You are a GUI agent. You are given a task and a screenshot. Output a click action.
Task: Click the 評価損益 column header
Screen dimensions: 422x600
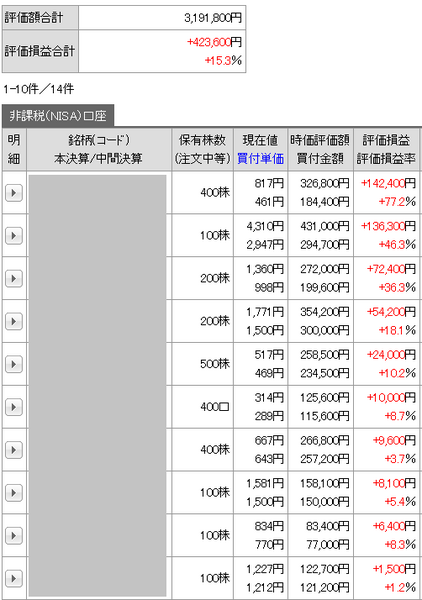(x=386, y=140)
